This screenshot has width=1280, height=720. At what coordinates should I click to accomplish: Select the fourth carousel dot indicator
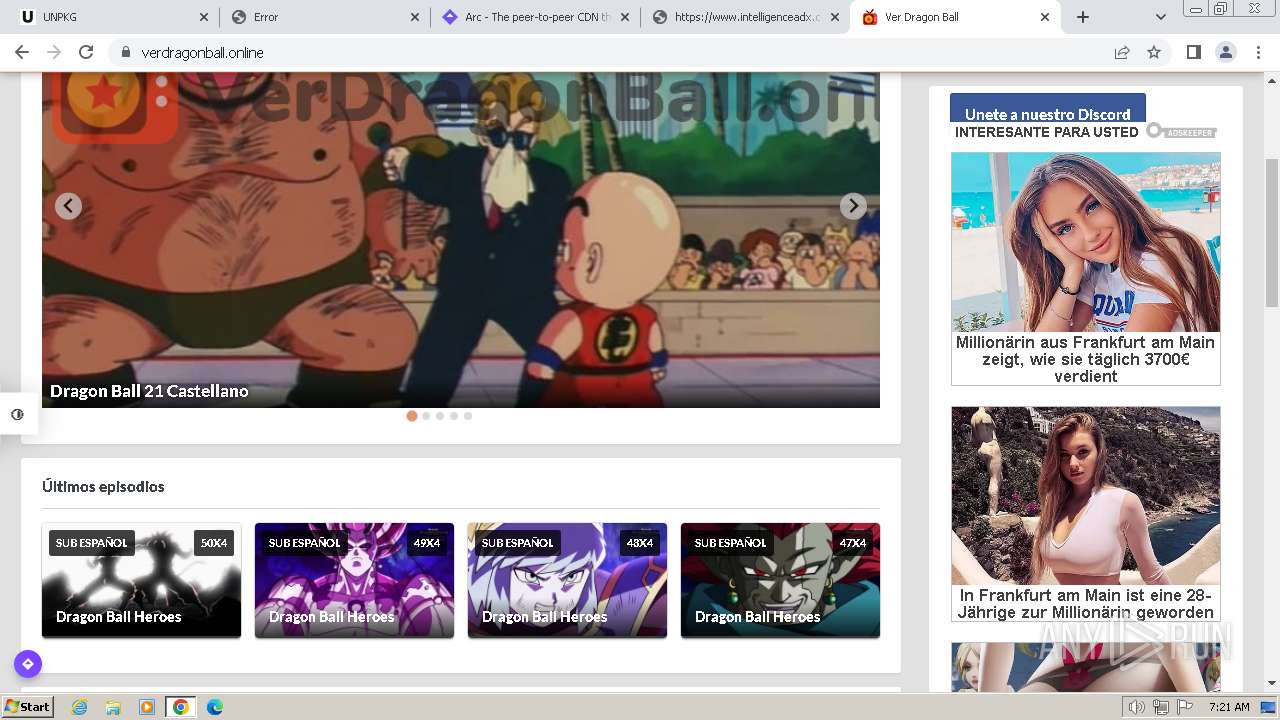point(454,416)
